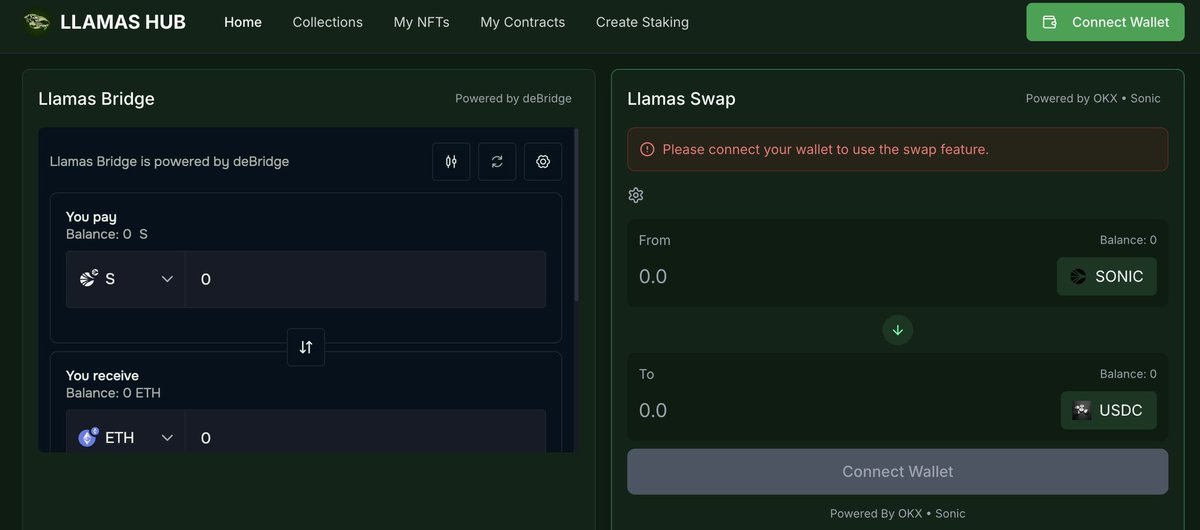Screen dimensions: 1200x530
Task: Click the 'Llamas Bridge is powered by deBridge' text
Action: (x=169, y=161)
